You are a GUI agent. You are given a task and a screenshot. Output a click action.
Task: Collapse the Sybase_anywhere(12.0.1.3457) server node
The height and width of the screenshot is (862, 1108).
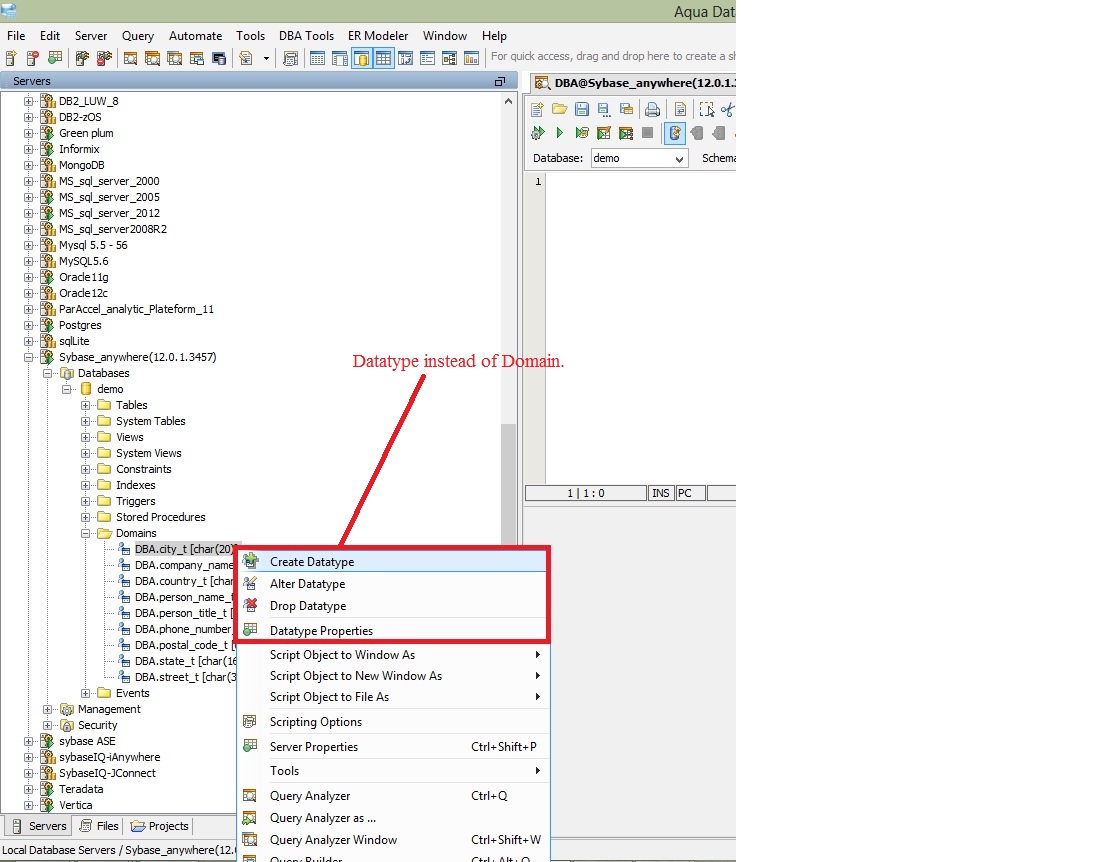[x=28, y=358]
